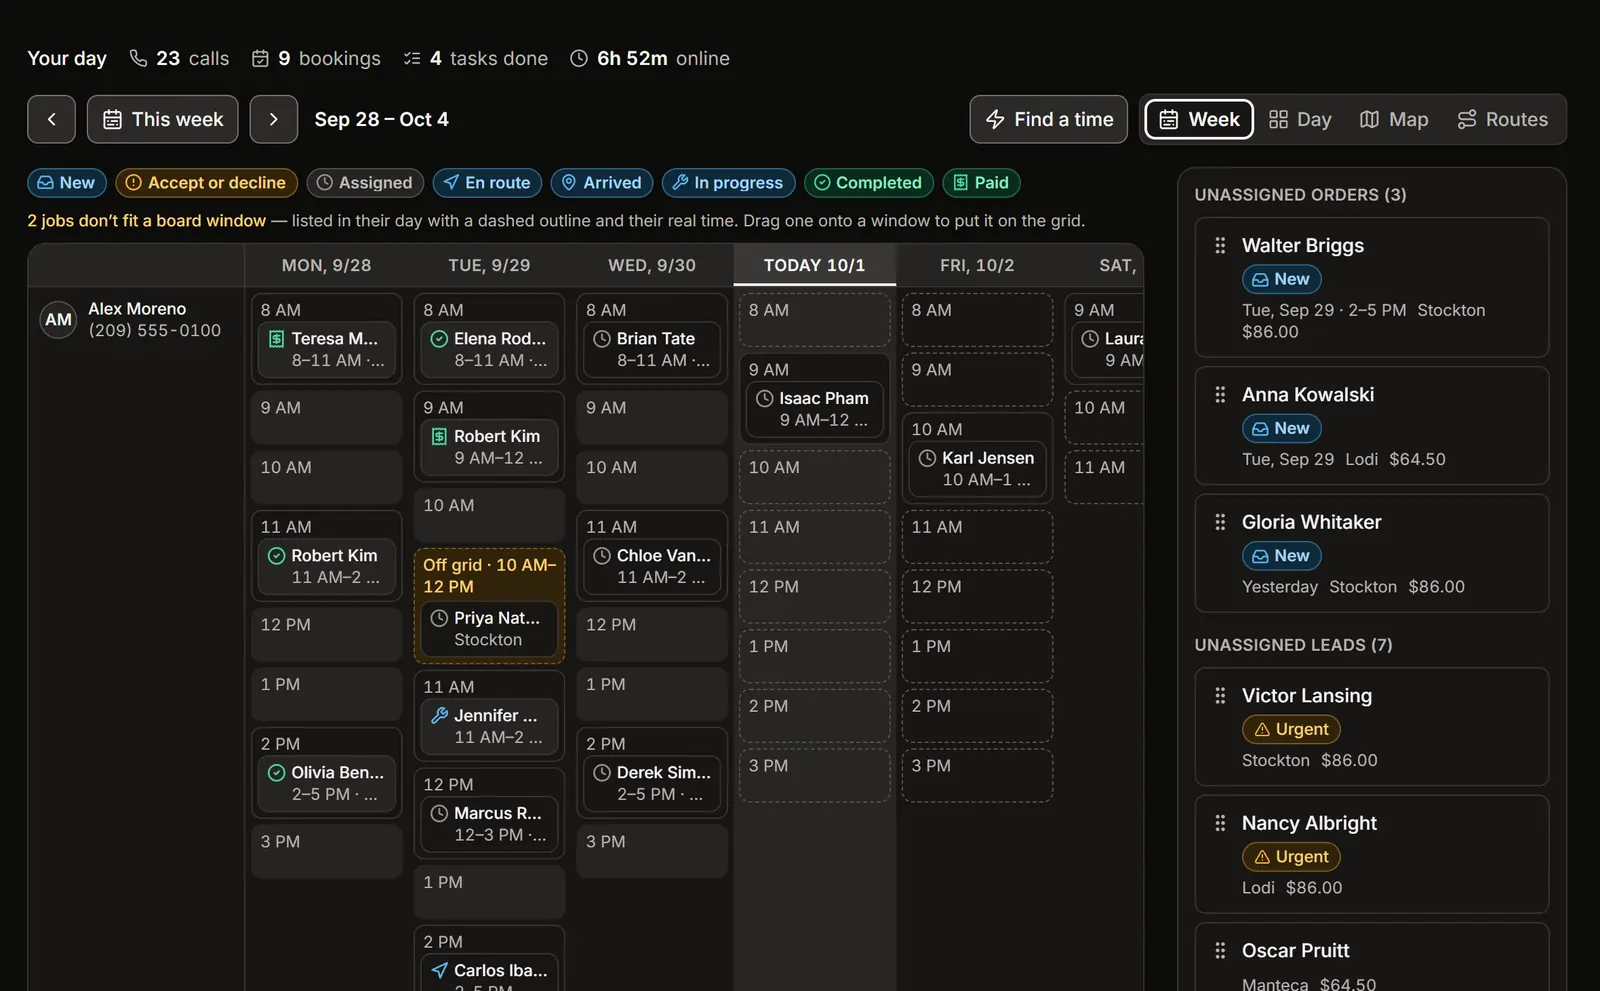Toggle the Assigned status filter chip
This screenshot has height=991, width=1600.
pyautogui.click(x=365, y=183)
